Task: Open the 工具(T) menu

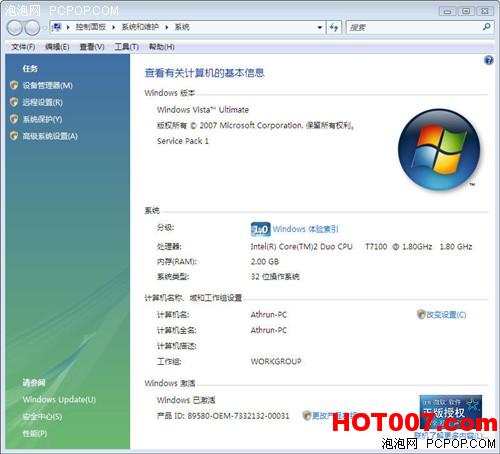Action: pos(126,47)
